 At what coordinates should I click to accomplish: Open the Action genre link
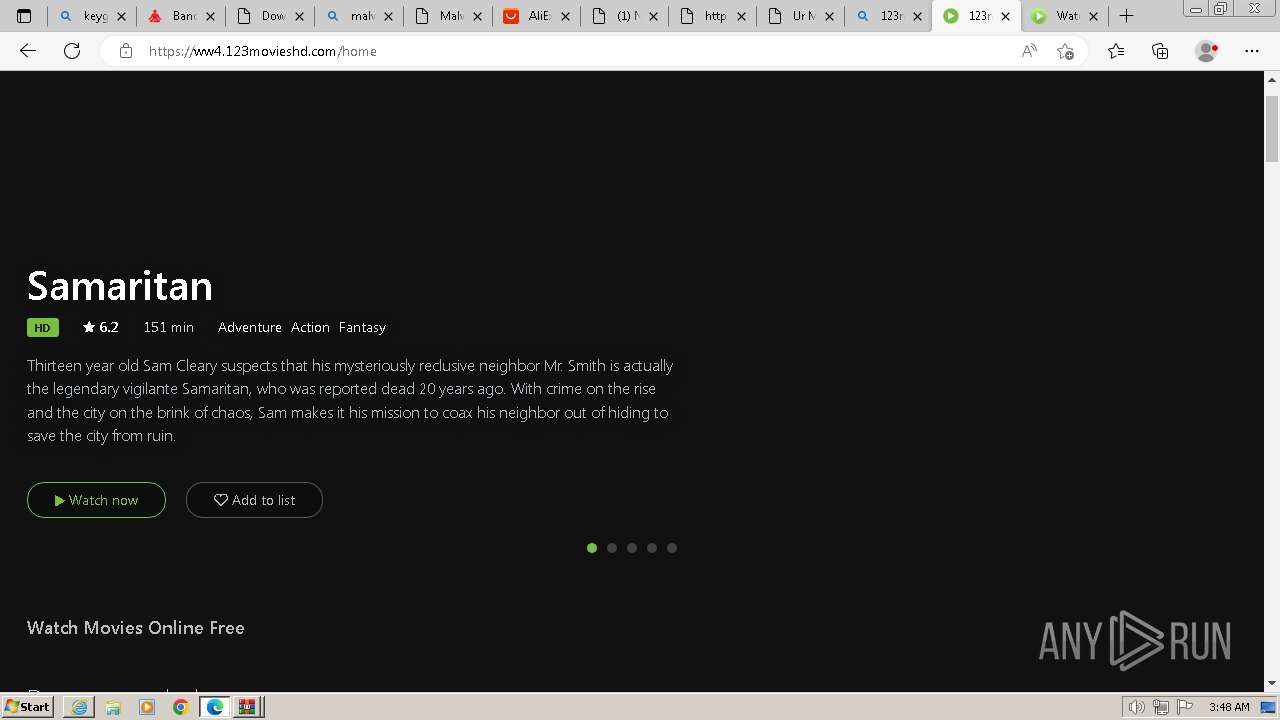pos(310,327)
